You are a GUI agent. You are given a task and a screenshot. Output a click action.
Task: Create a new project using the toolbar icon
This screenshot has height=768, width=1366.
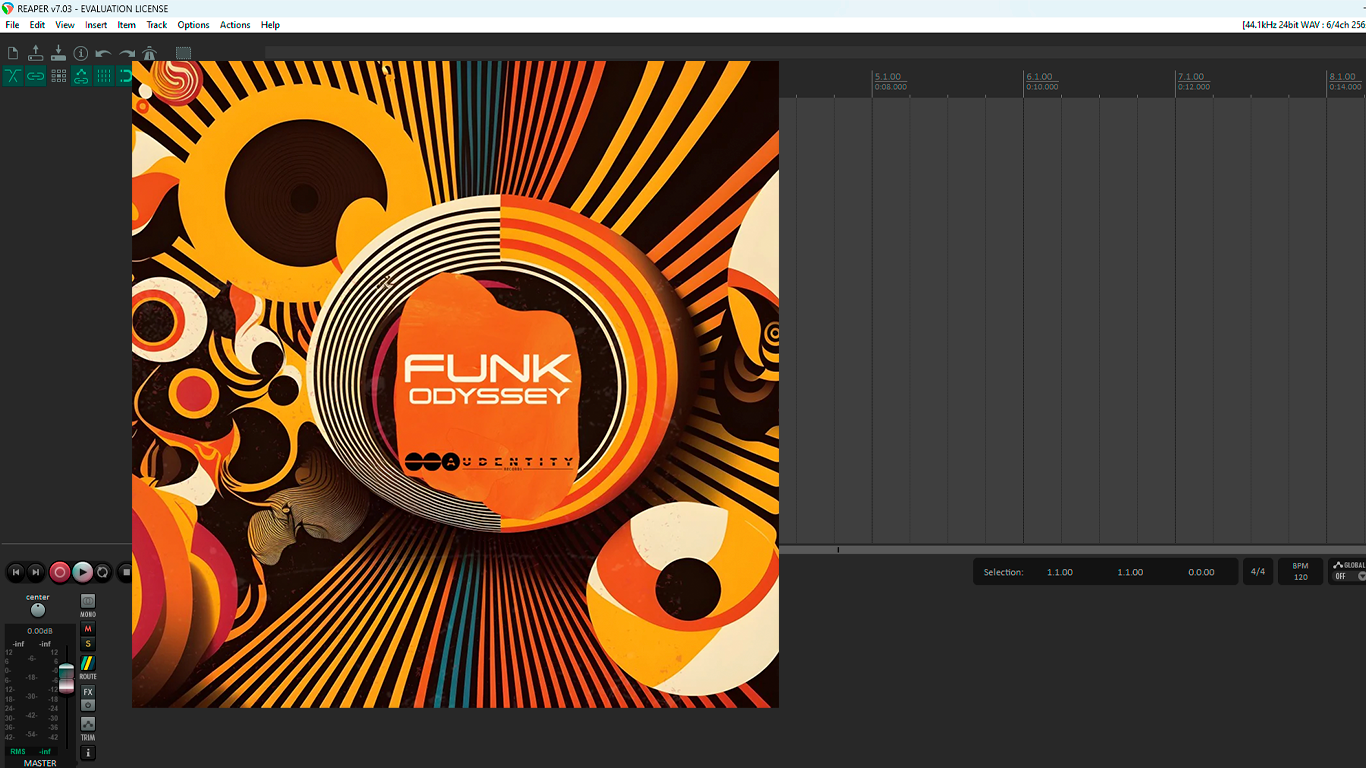pos(13,53)
